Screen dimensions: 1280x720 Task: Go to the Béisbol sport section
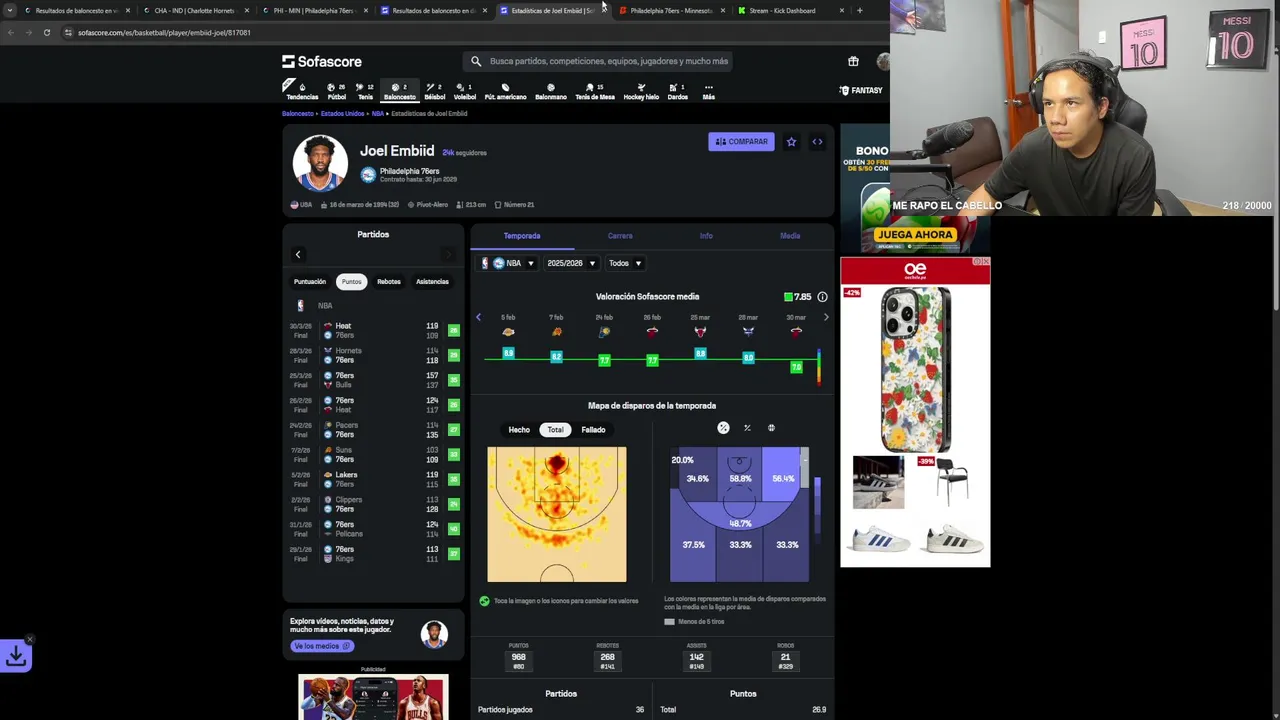pyautogui.click(x=434, y=90)
